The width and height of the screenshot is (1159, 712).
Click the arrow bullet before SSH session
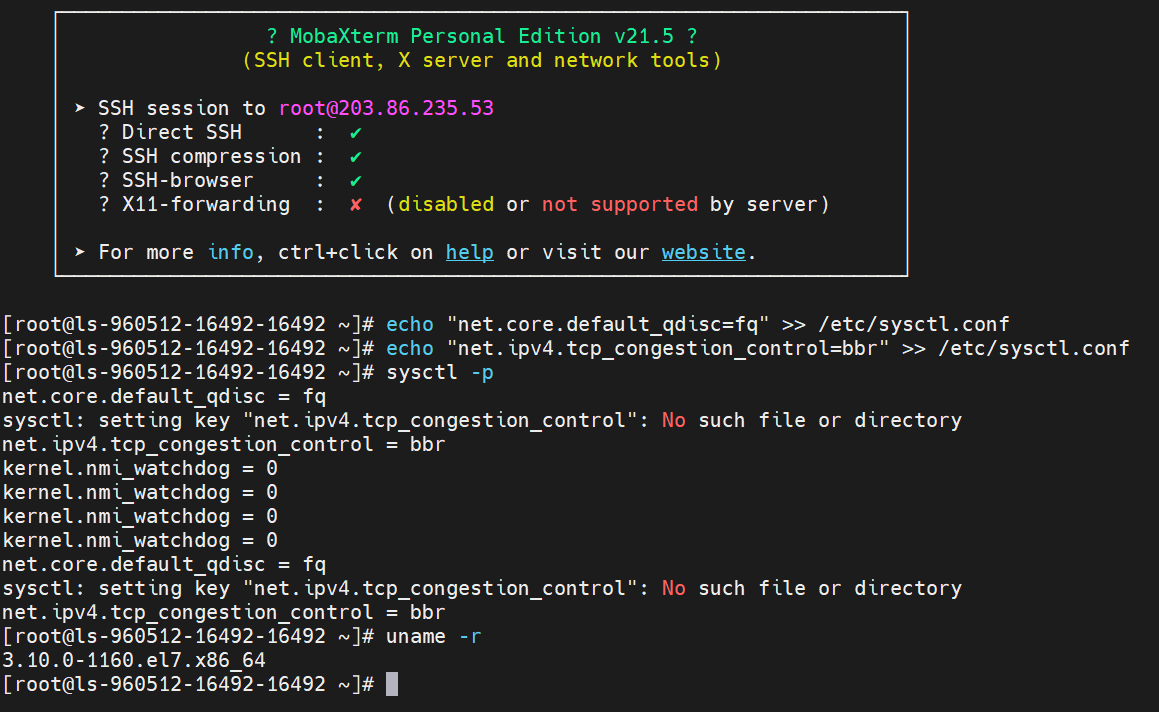[80, 108]
